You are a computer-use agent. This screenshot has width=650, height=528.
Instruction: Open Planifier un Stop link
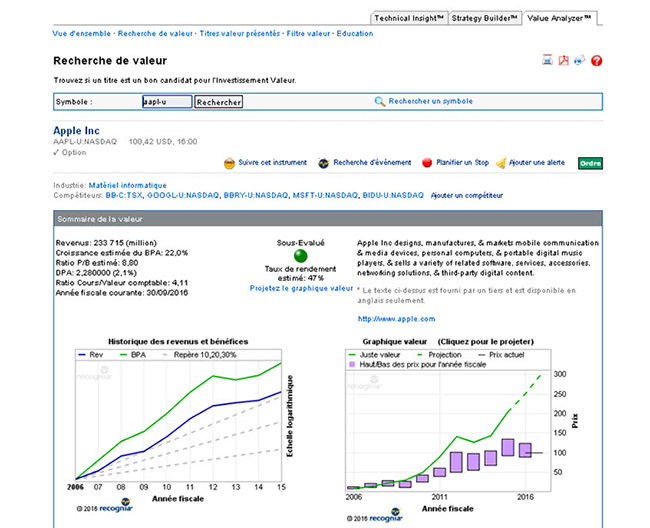462,162
